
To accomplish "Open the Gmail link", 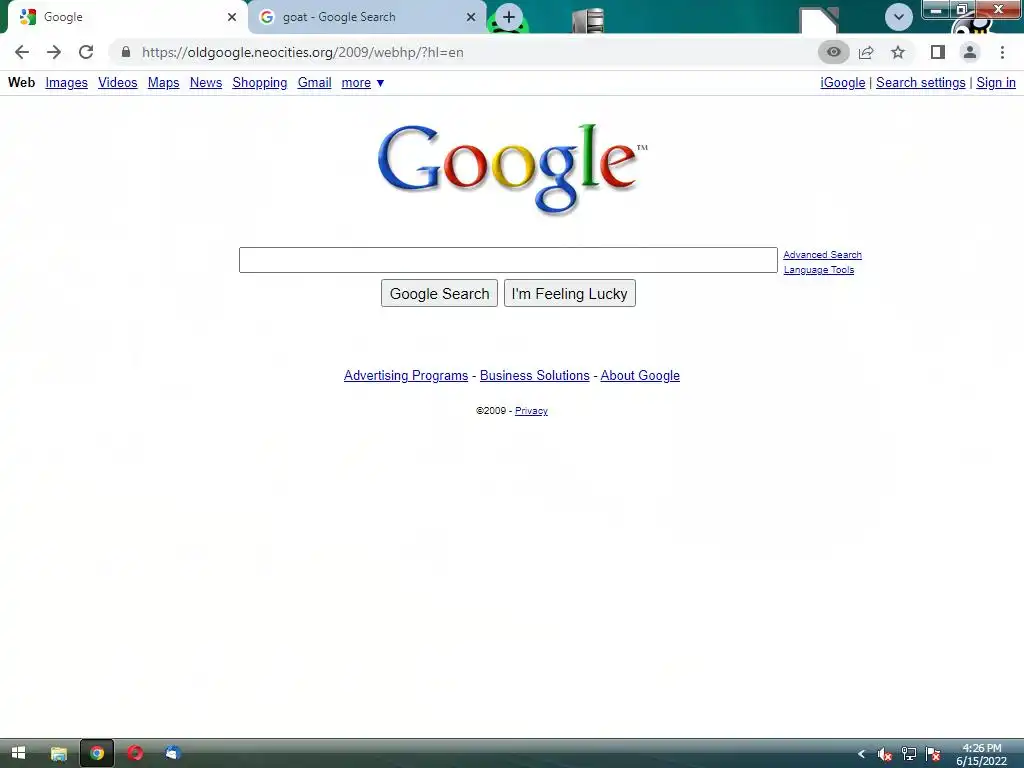I will point(315,82).
